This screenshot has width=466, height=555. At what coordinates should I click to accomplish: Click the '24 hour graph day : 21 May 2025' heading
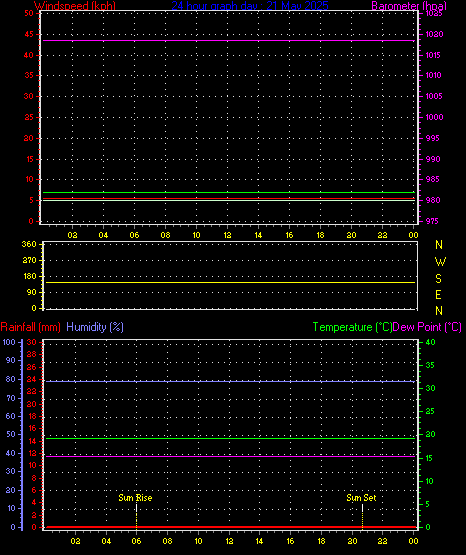[250, 6]
